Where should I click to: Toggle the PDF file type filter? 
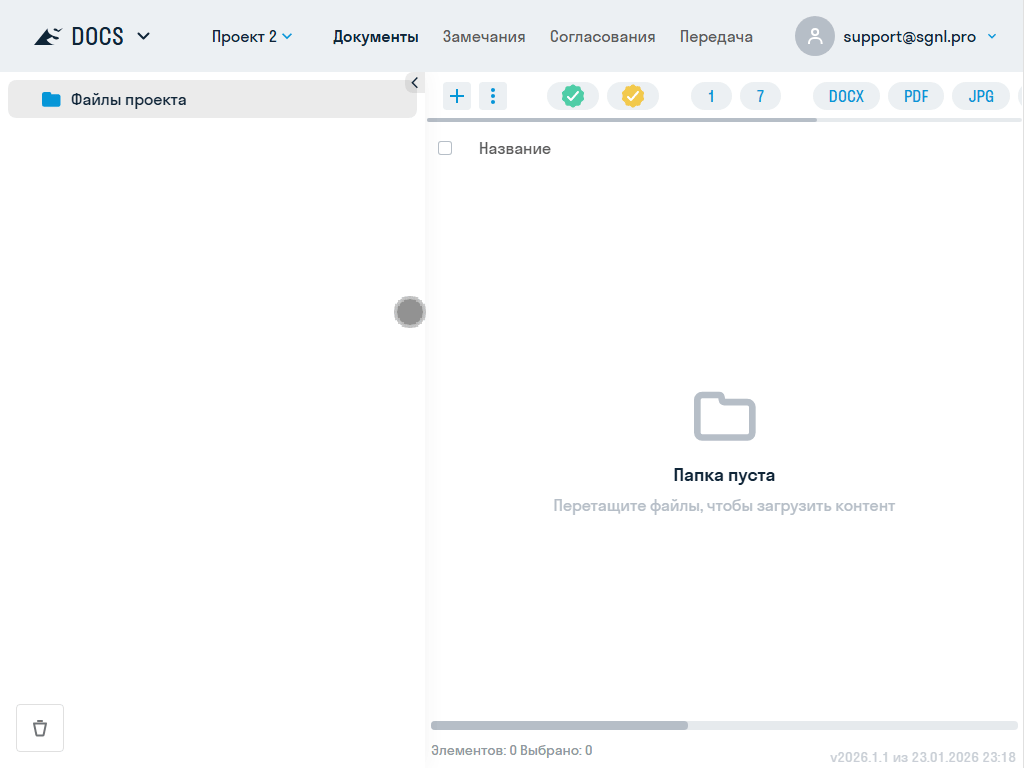(916, 96)
